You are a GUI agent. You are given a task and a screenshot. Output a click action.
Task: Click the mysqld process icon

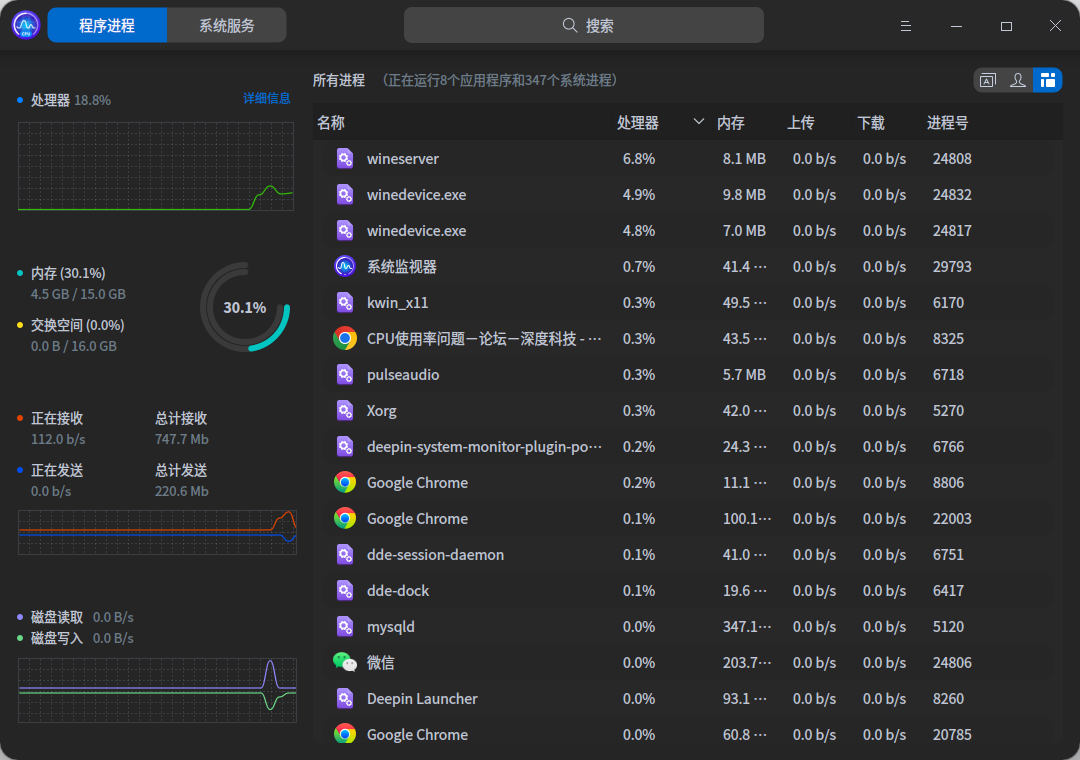pos(345,627)
